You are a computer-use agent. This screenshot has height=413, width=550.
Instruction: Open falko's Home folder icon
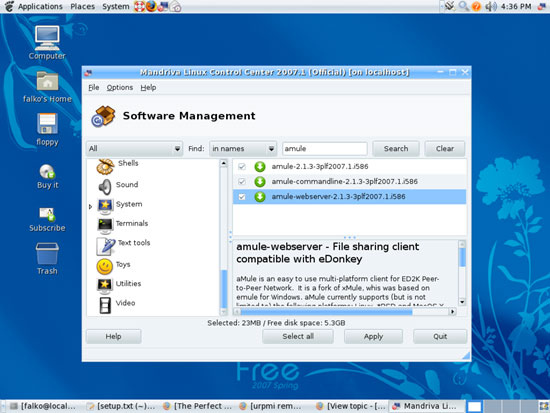click(x=47, y=81)
